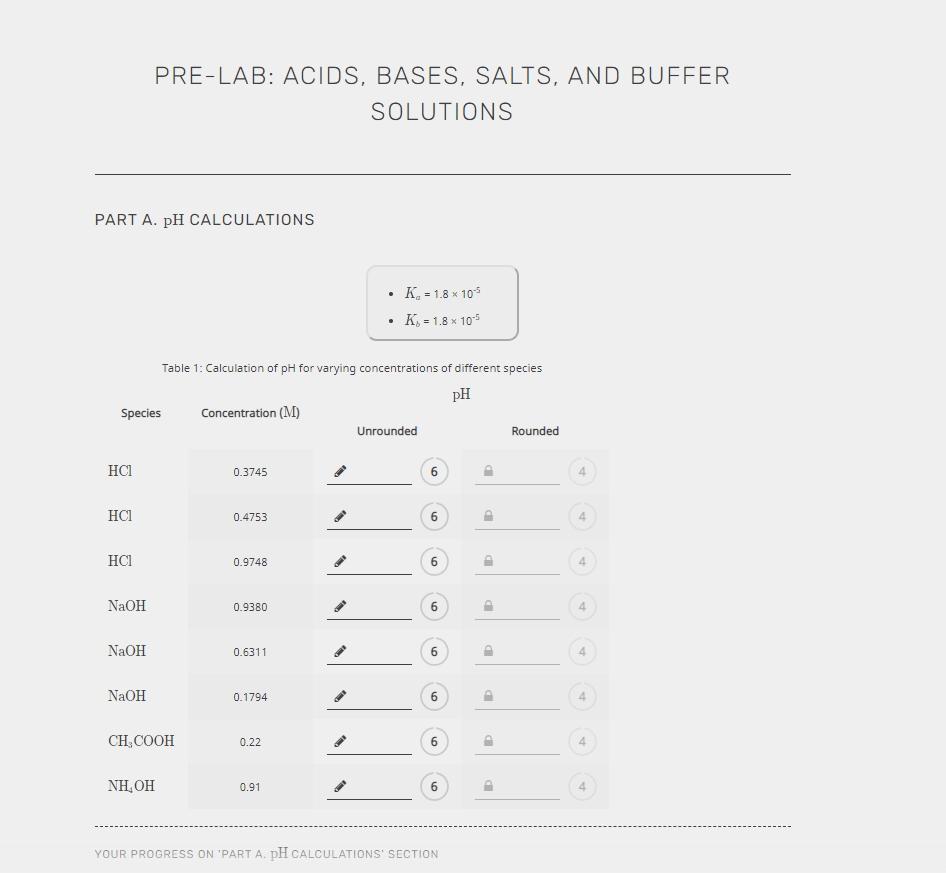Toggle the lock for NaOH 0.9380 rounded answer

click(488, 606)
